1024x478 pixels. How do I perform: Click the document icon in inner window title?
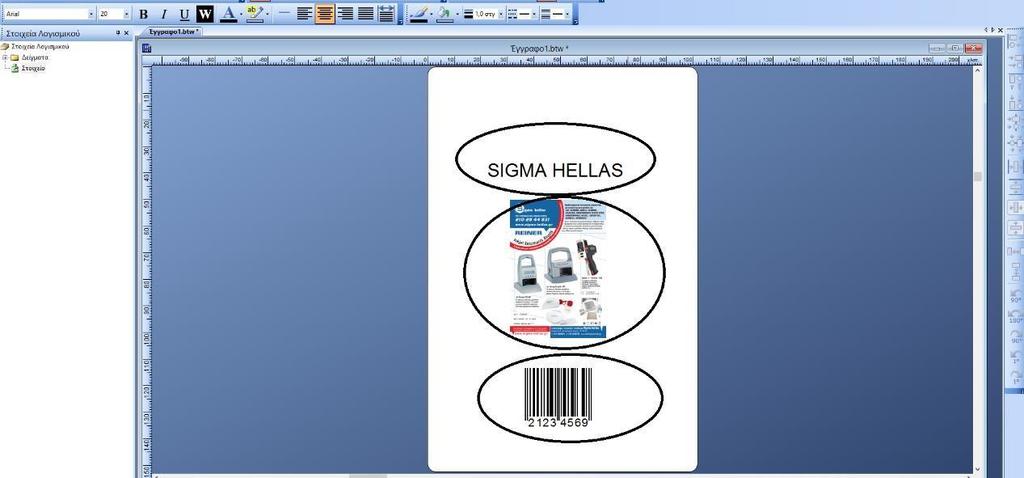(x=146, y=48)
